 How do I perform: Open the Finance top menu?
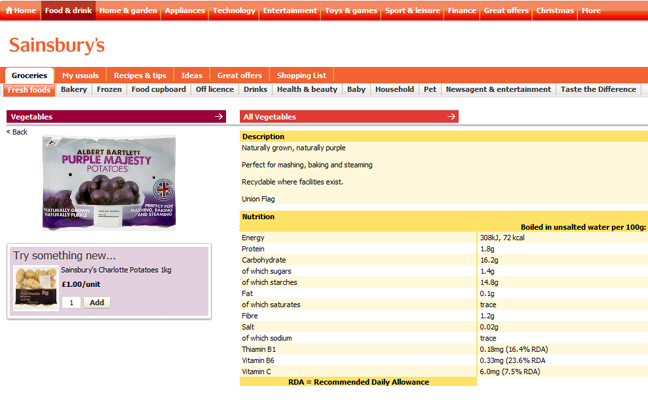[462, 10]
